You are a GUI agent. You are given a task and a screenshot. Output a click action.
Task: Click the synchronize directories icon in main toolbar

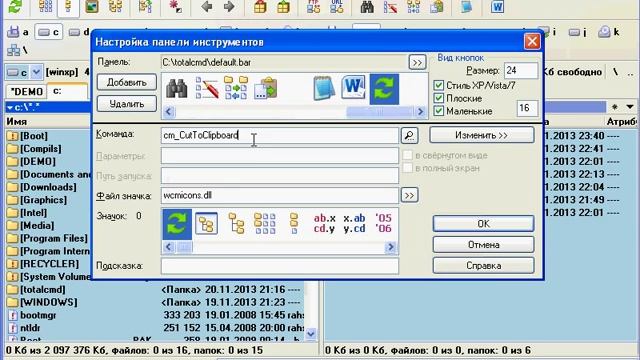(413, 7)
